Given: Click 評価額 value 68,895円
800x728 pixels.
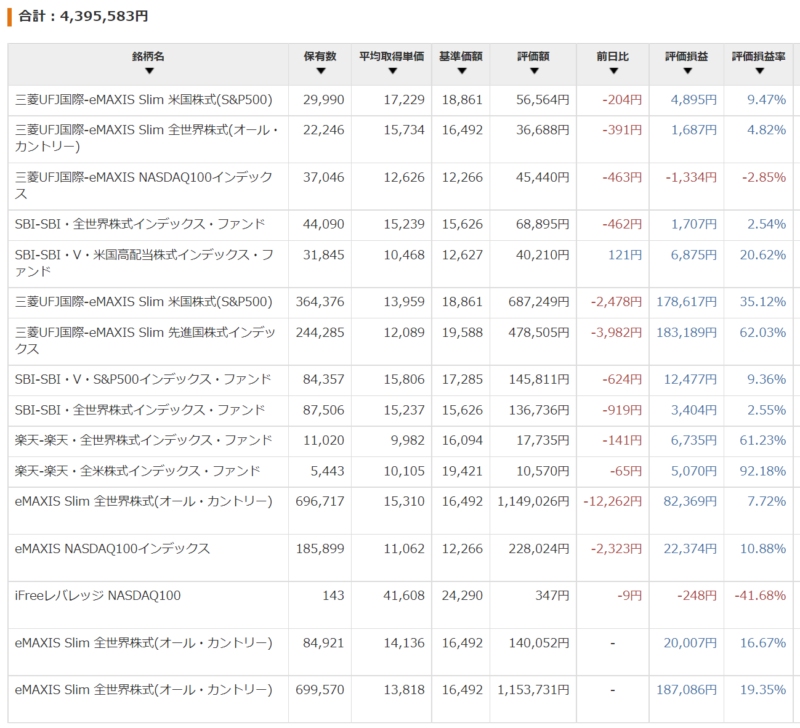Looking at the screenshot, I should click(x=542, y=224).
